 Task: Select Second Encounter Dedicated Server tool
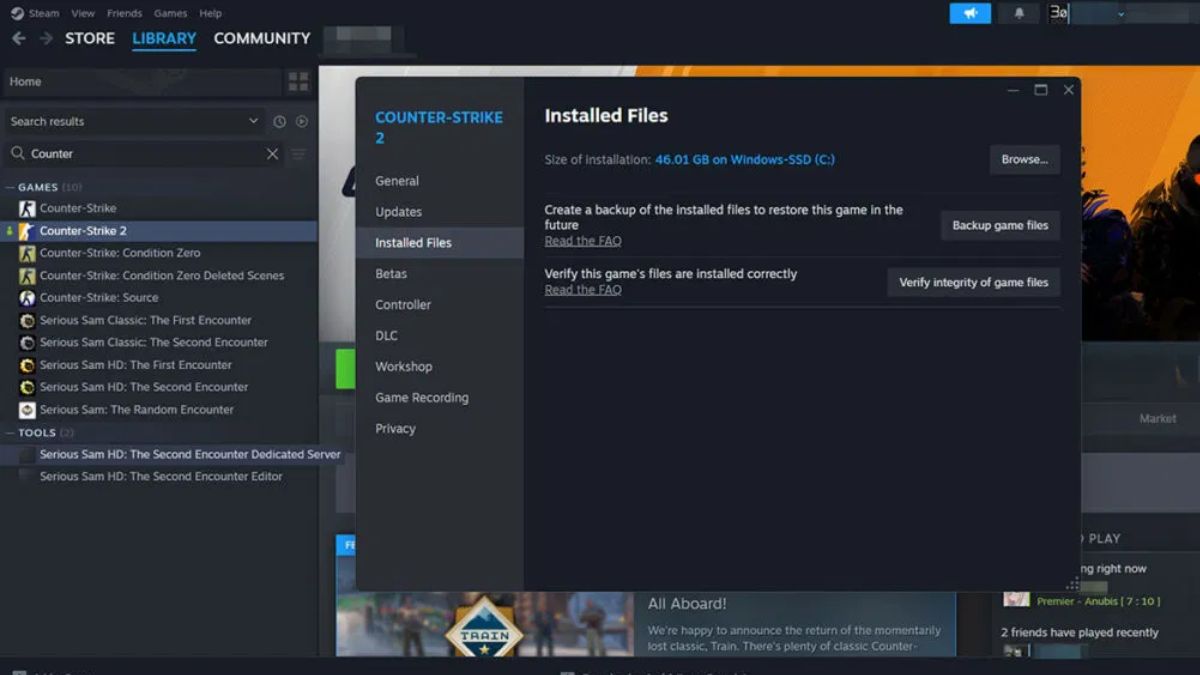point(190,455)
